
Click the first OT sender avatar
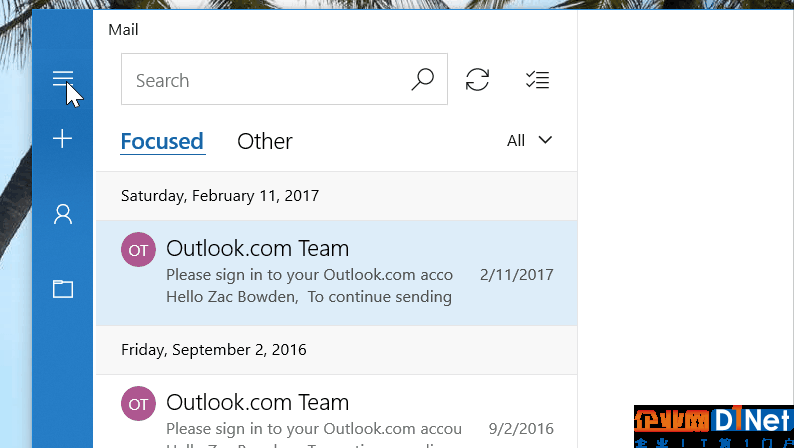pos(138,249)
